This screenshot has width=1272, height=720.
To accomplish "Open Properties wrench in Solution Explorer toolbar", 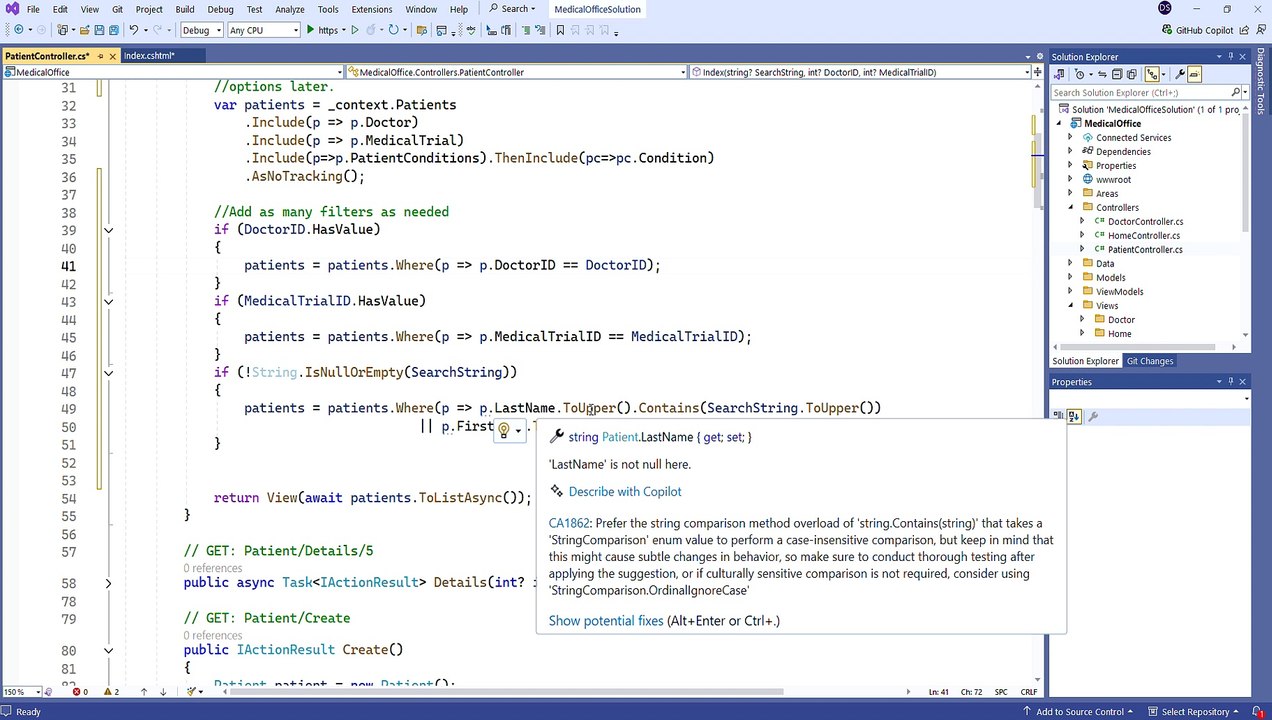I will 1180,74.
